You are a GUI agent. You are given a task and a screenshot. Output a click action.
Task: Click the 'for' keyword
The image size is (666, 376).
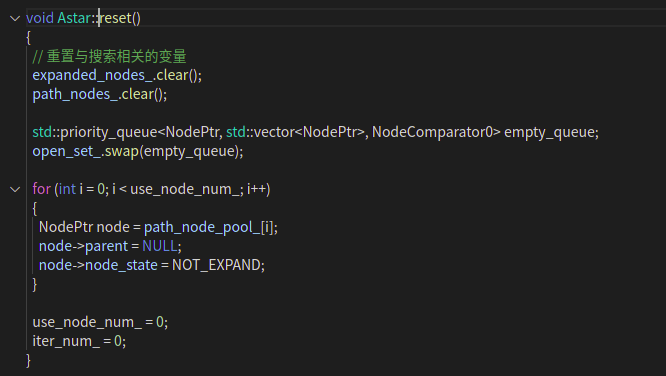coord(42,189)
